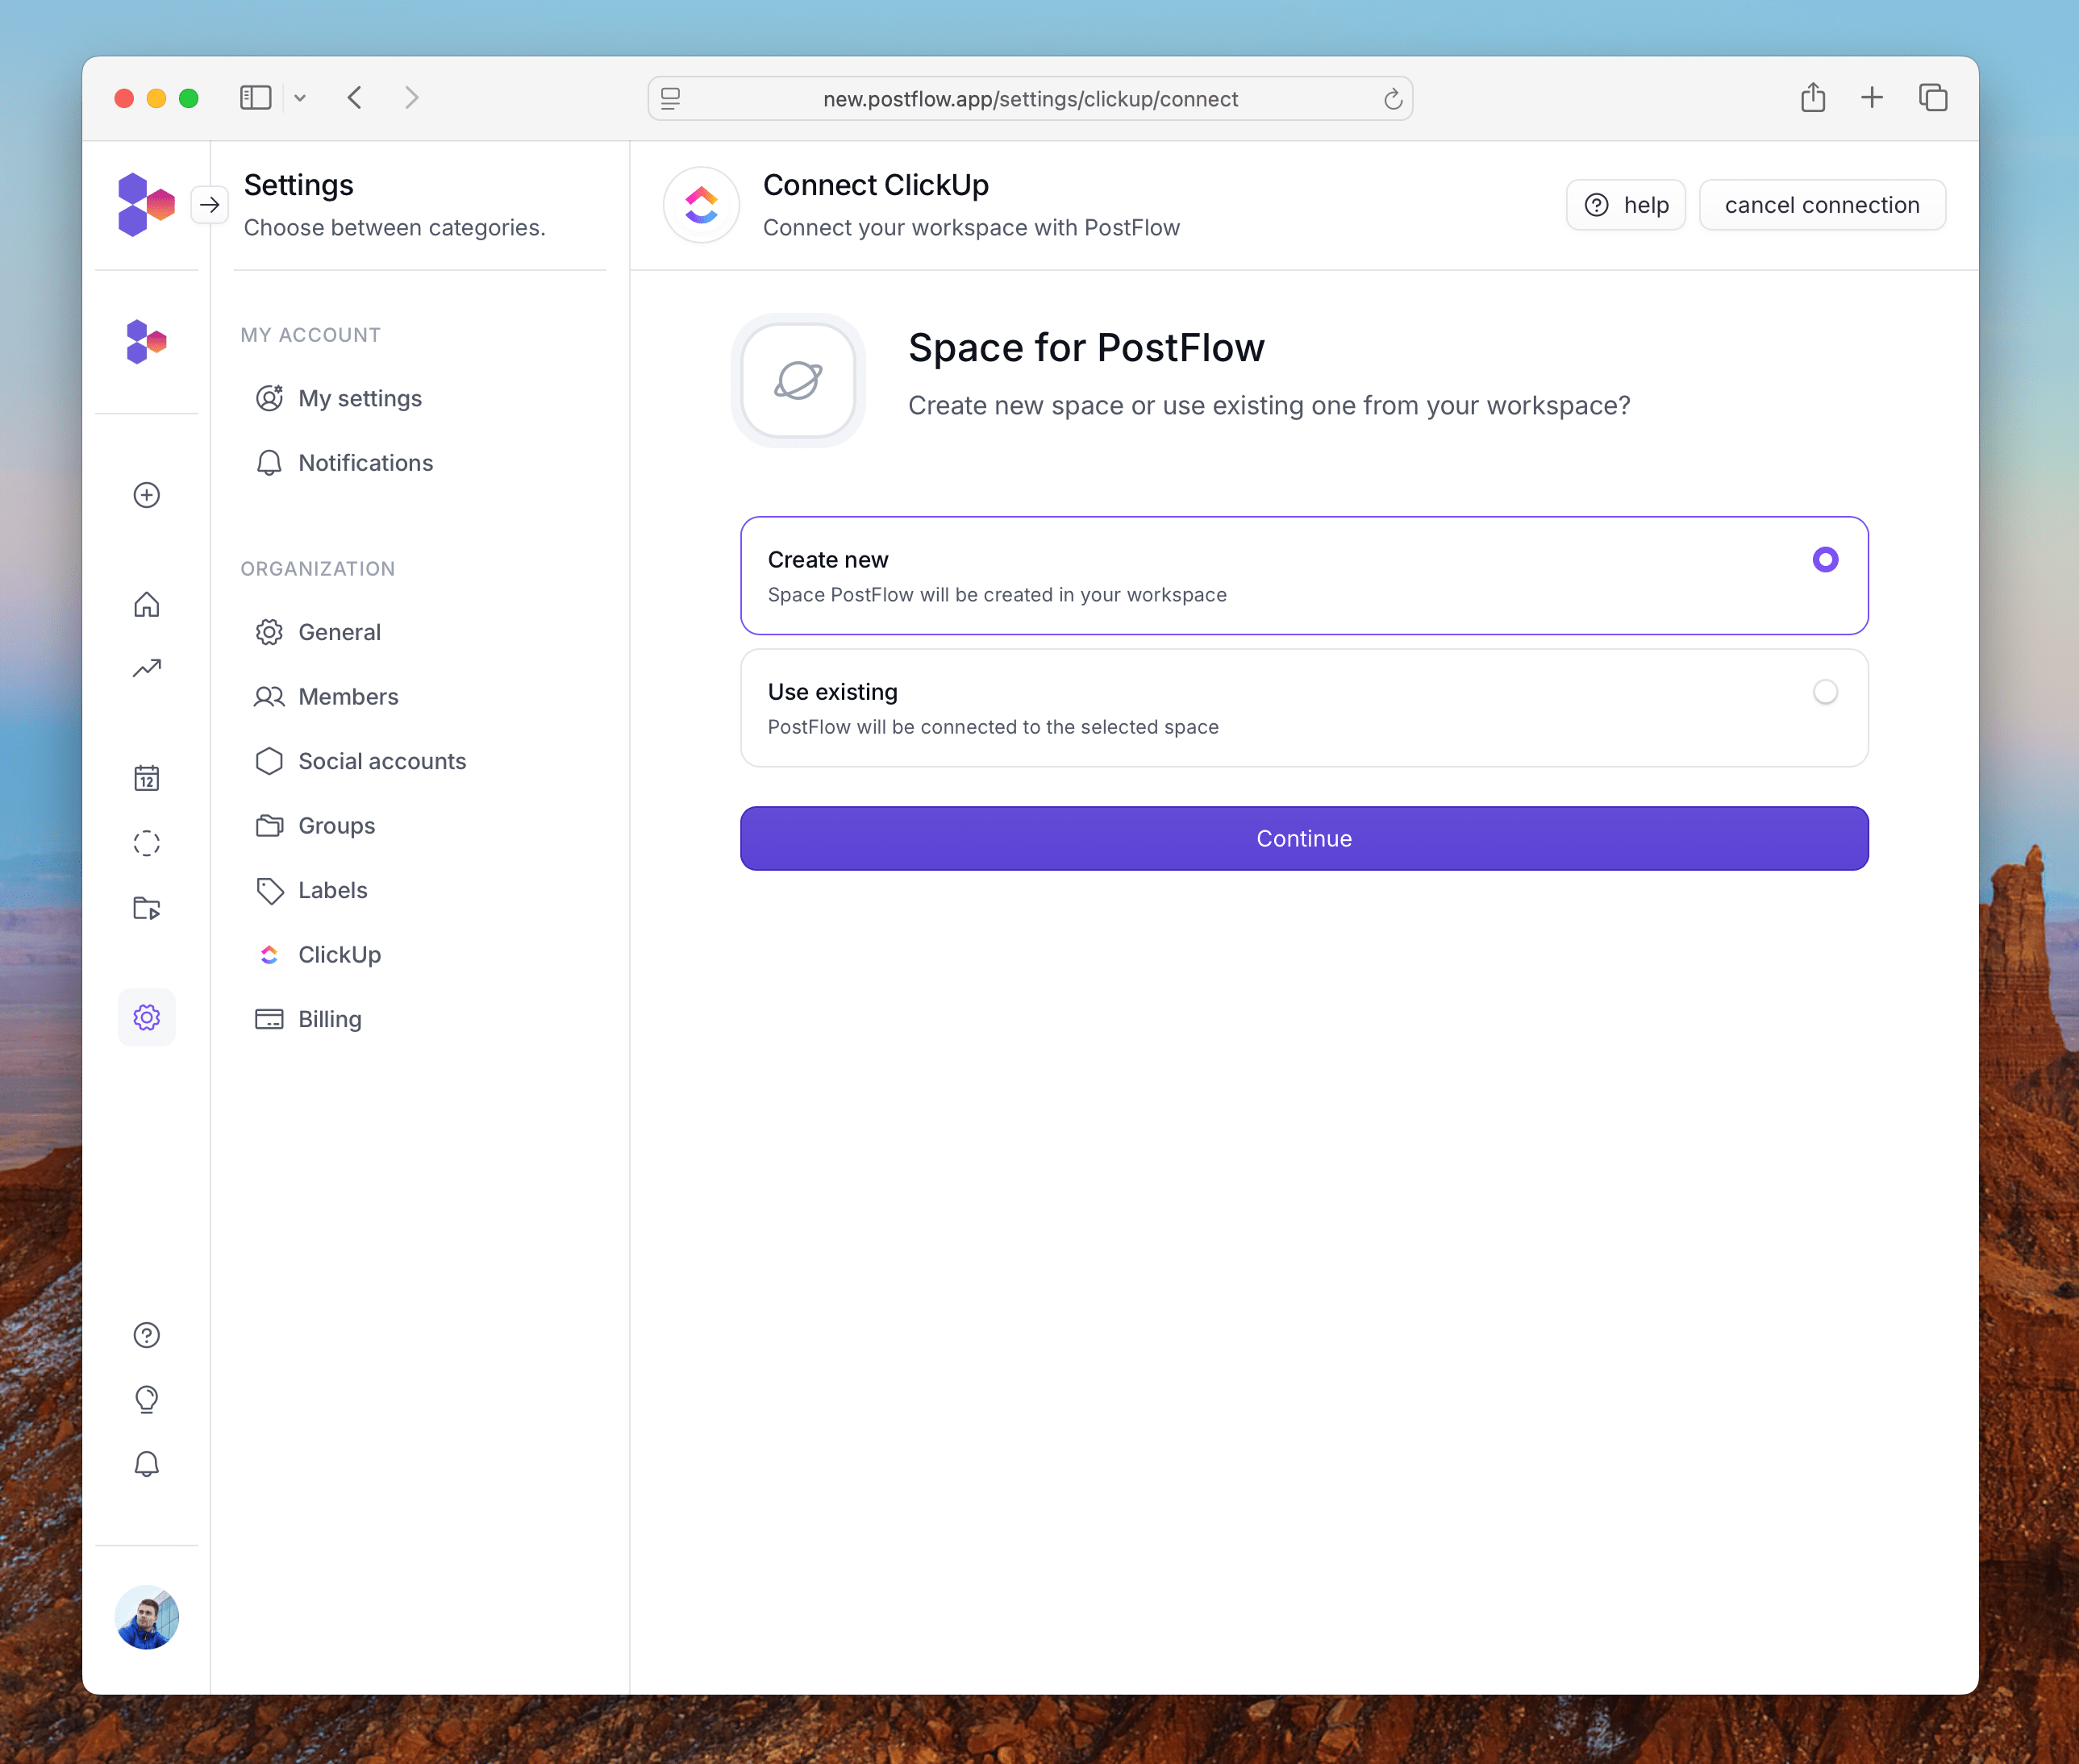Open a new tab with plus icon

[1872, 98]
